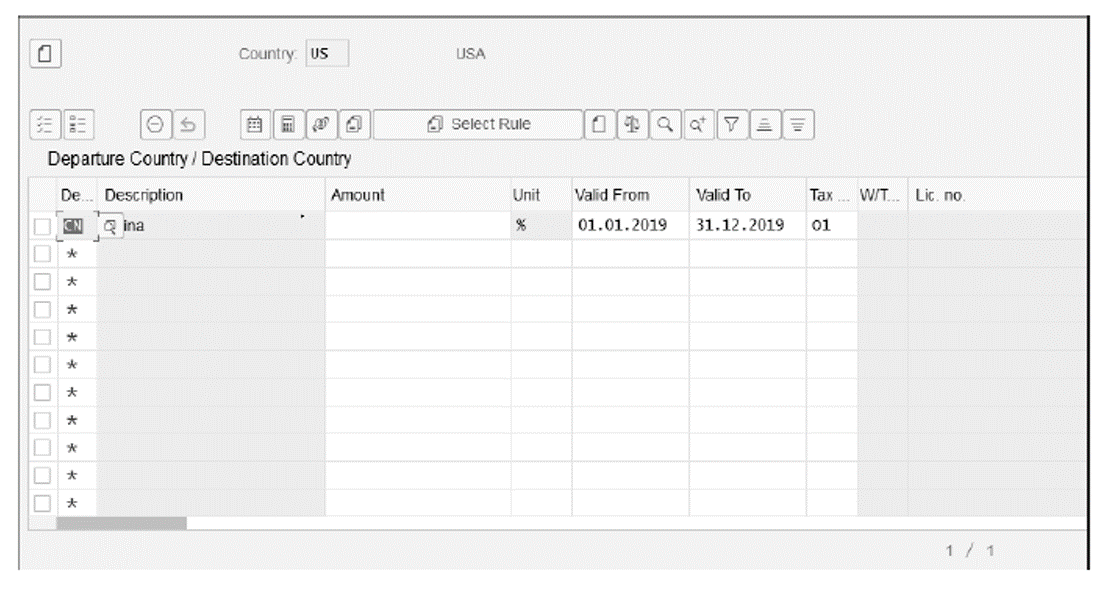Click the find next search icon
The image size is (1105, 590).
pos(697,125)
